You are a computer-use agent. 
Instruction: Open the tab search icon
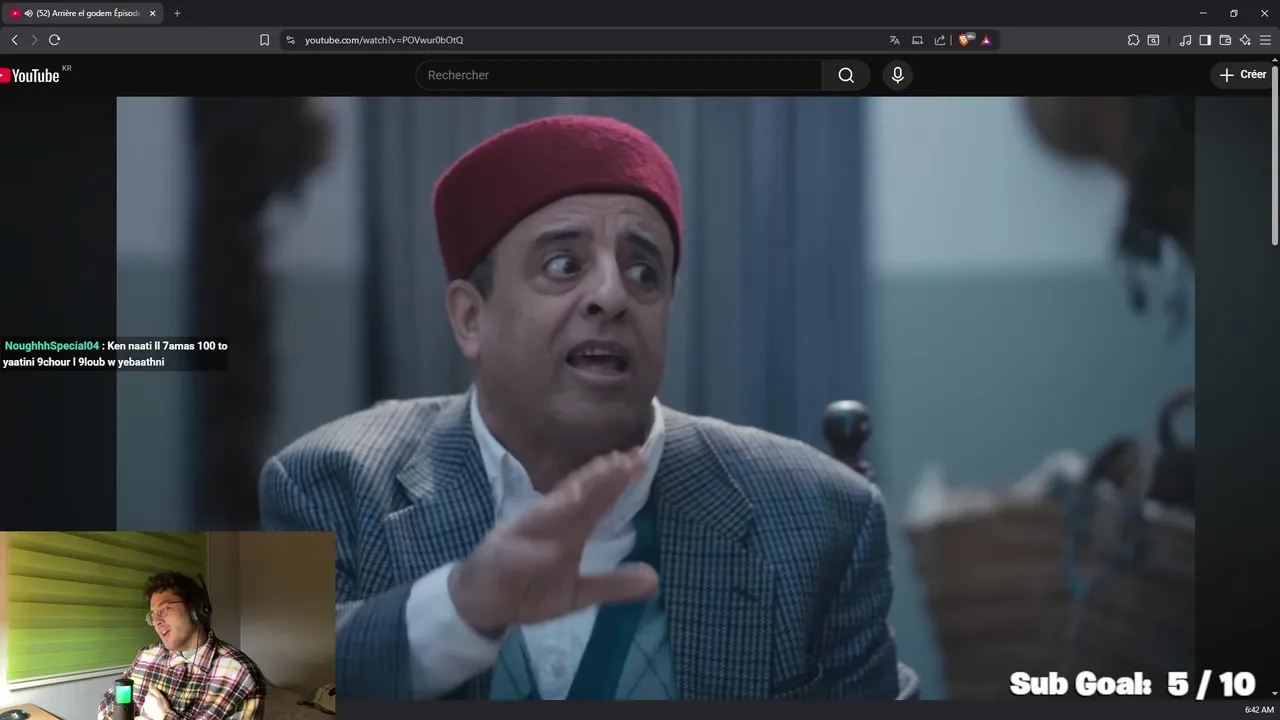(1153, 40)
